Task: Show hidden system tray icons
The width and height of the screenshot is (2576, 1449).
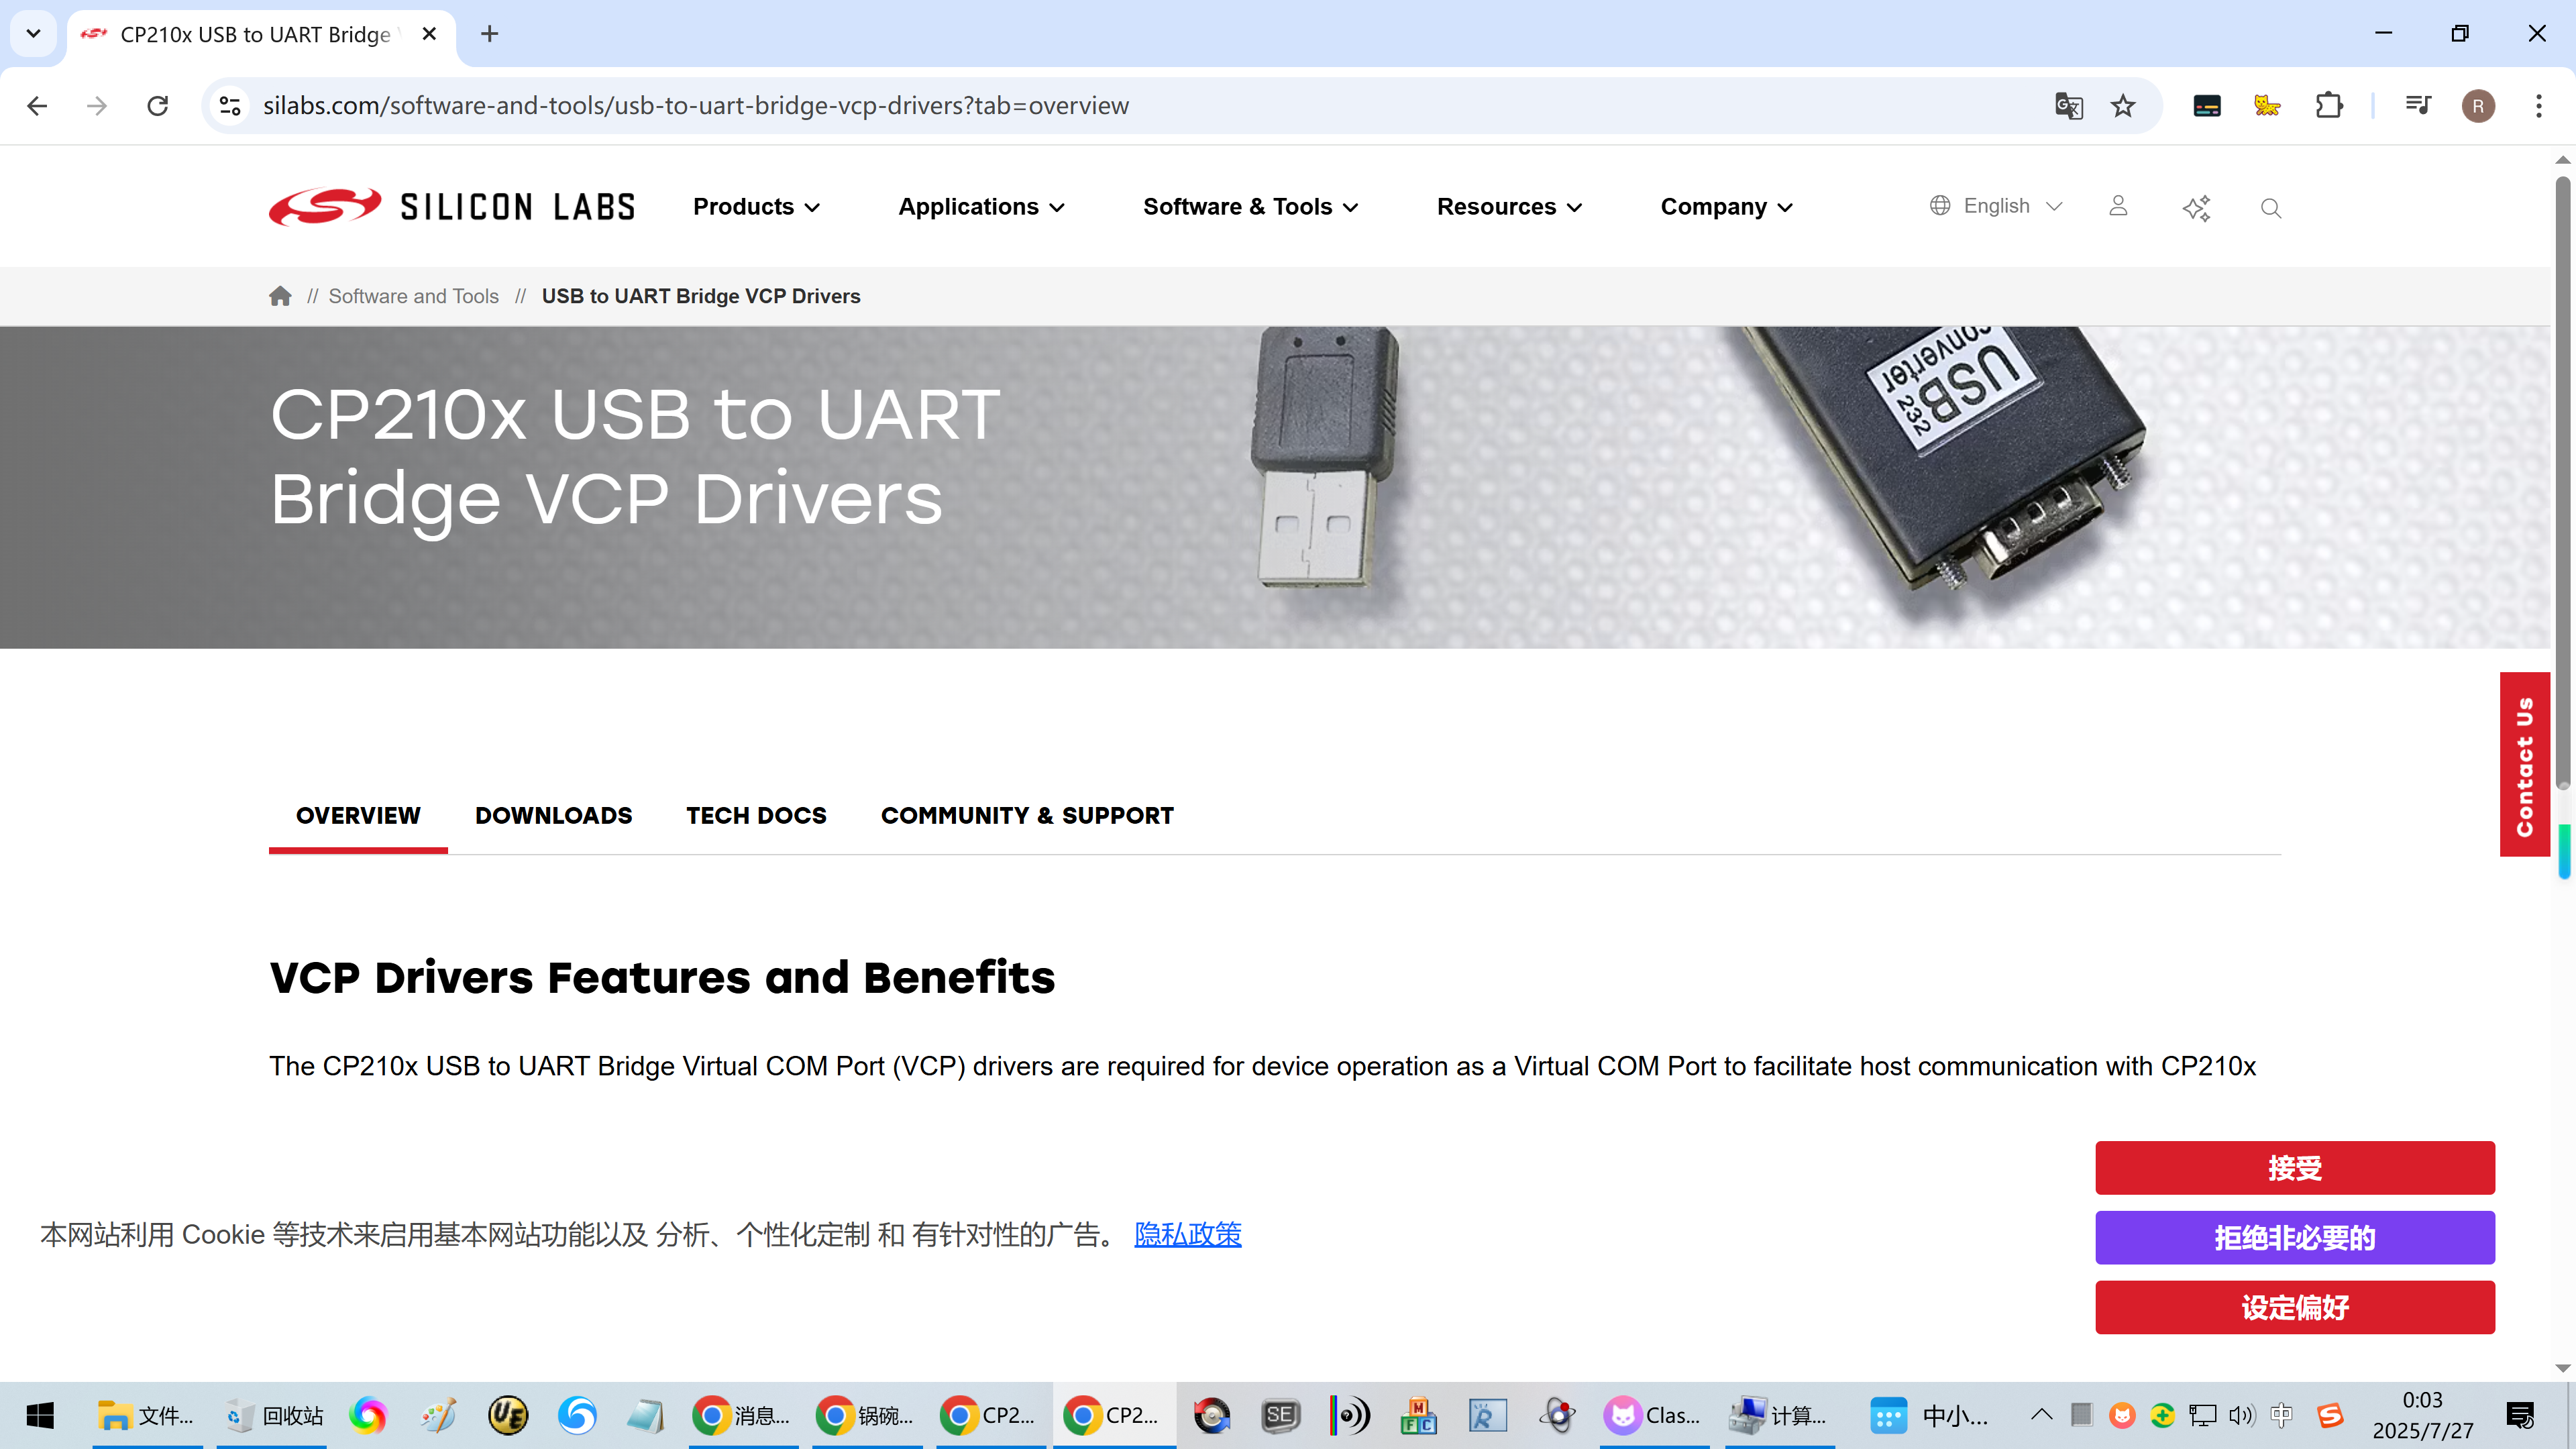Action: (x=2041, y=1415)
